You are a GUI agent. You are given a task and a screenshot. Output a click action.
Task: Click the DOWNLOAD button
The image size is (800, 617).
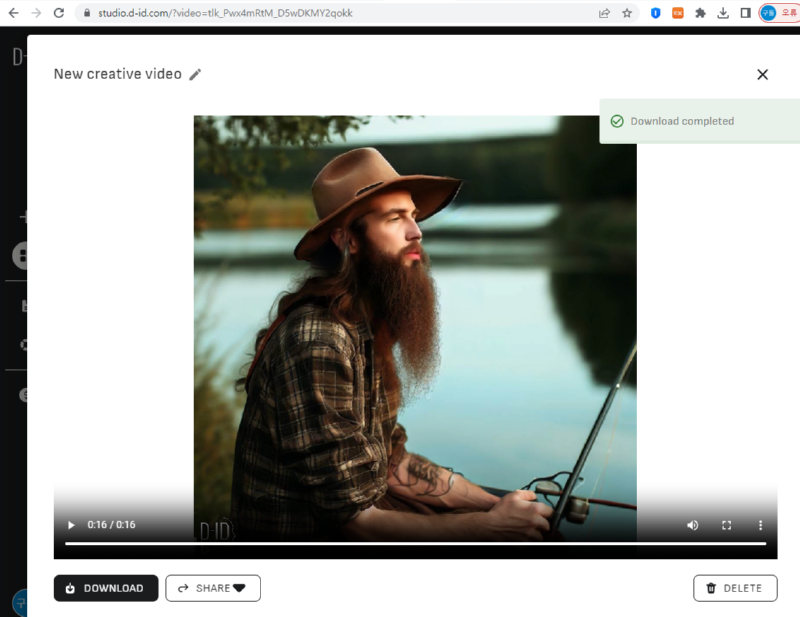click(106, 588)
